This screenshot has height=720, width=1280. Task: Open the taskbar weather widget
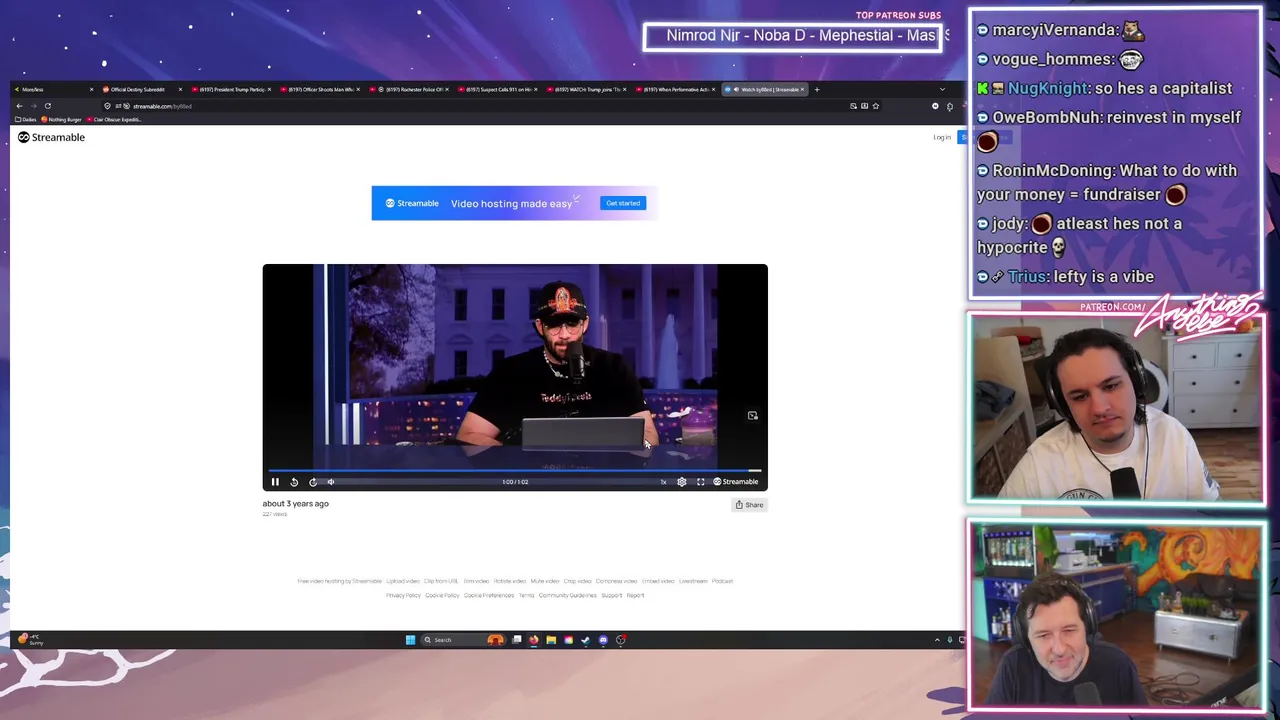(31, 639)
